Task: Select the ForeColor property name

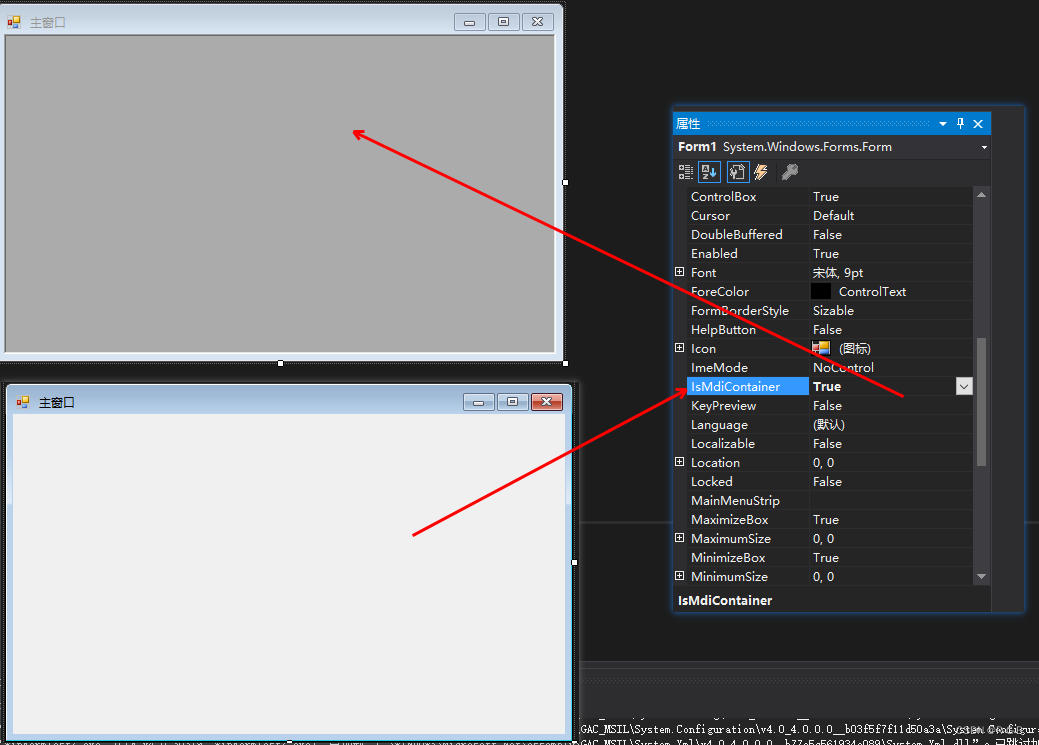Action: click(720, 292)
